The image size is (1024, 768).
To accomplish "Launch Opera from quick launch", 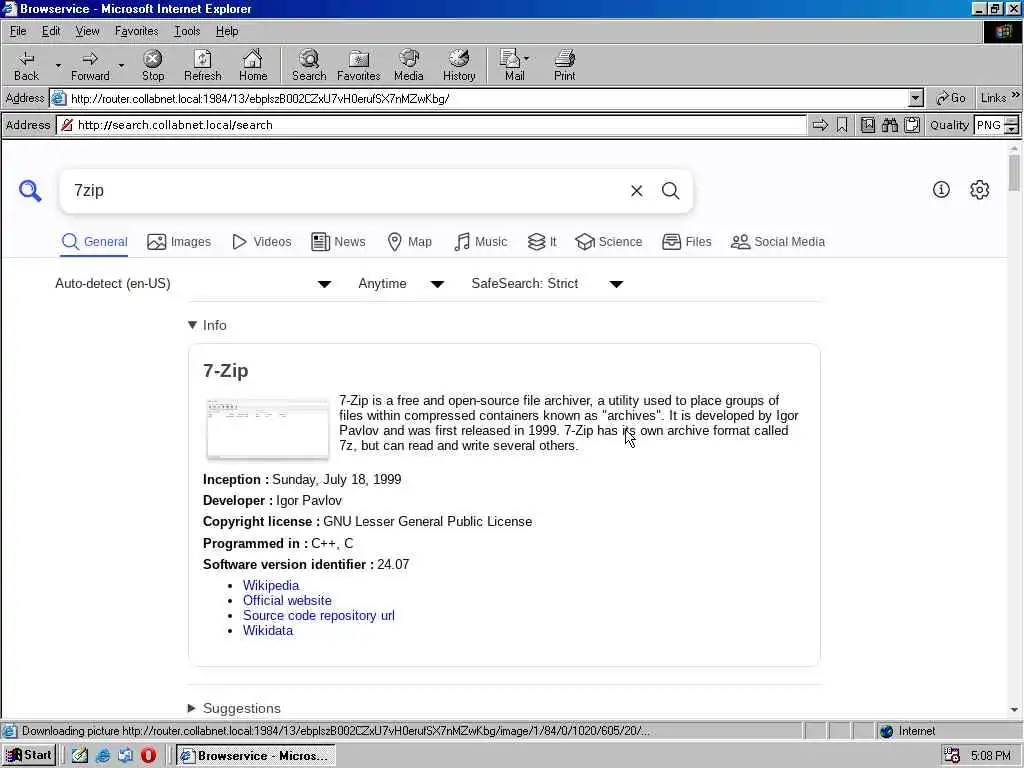I will [x=148, y=756].
